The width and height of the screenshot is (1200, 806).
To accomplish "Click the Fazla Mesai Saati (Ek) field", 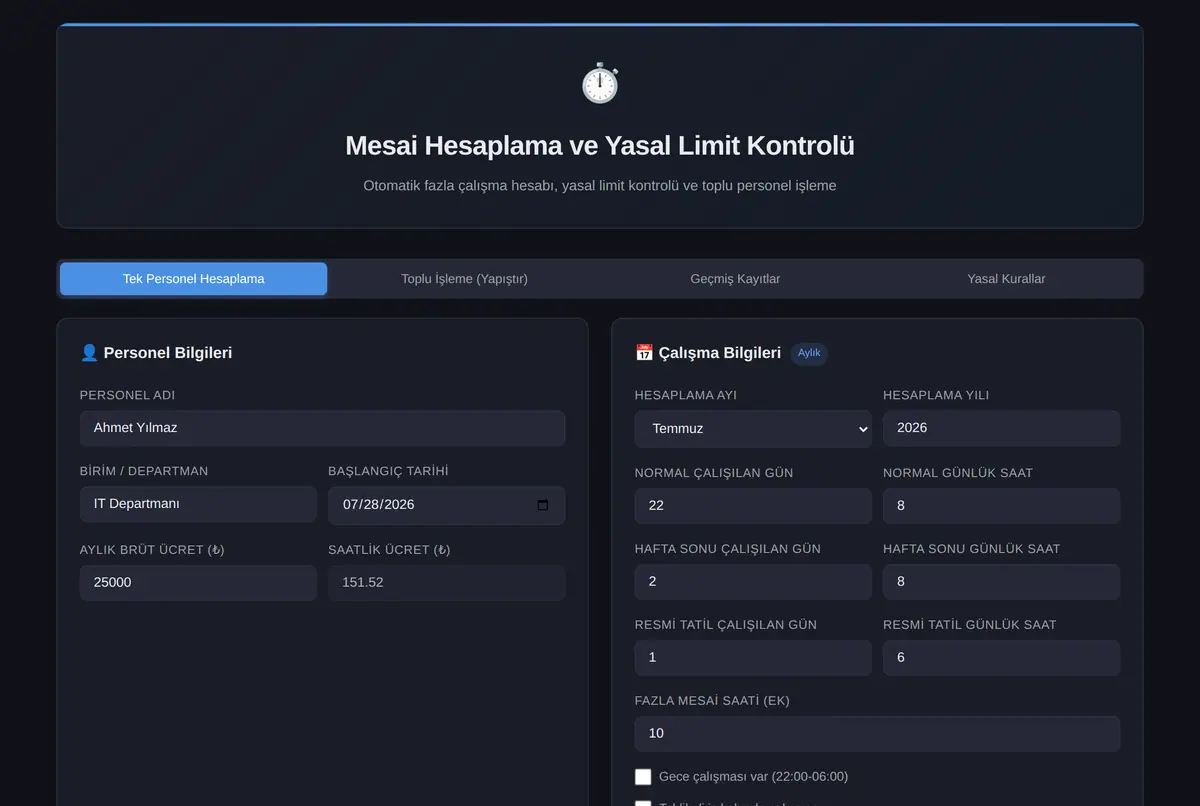I will tap(877, 734).
